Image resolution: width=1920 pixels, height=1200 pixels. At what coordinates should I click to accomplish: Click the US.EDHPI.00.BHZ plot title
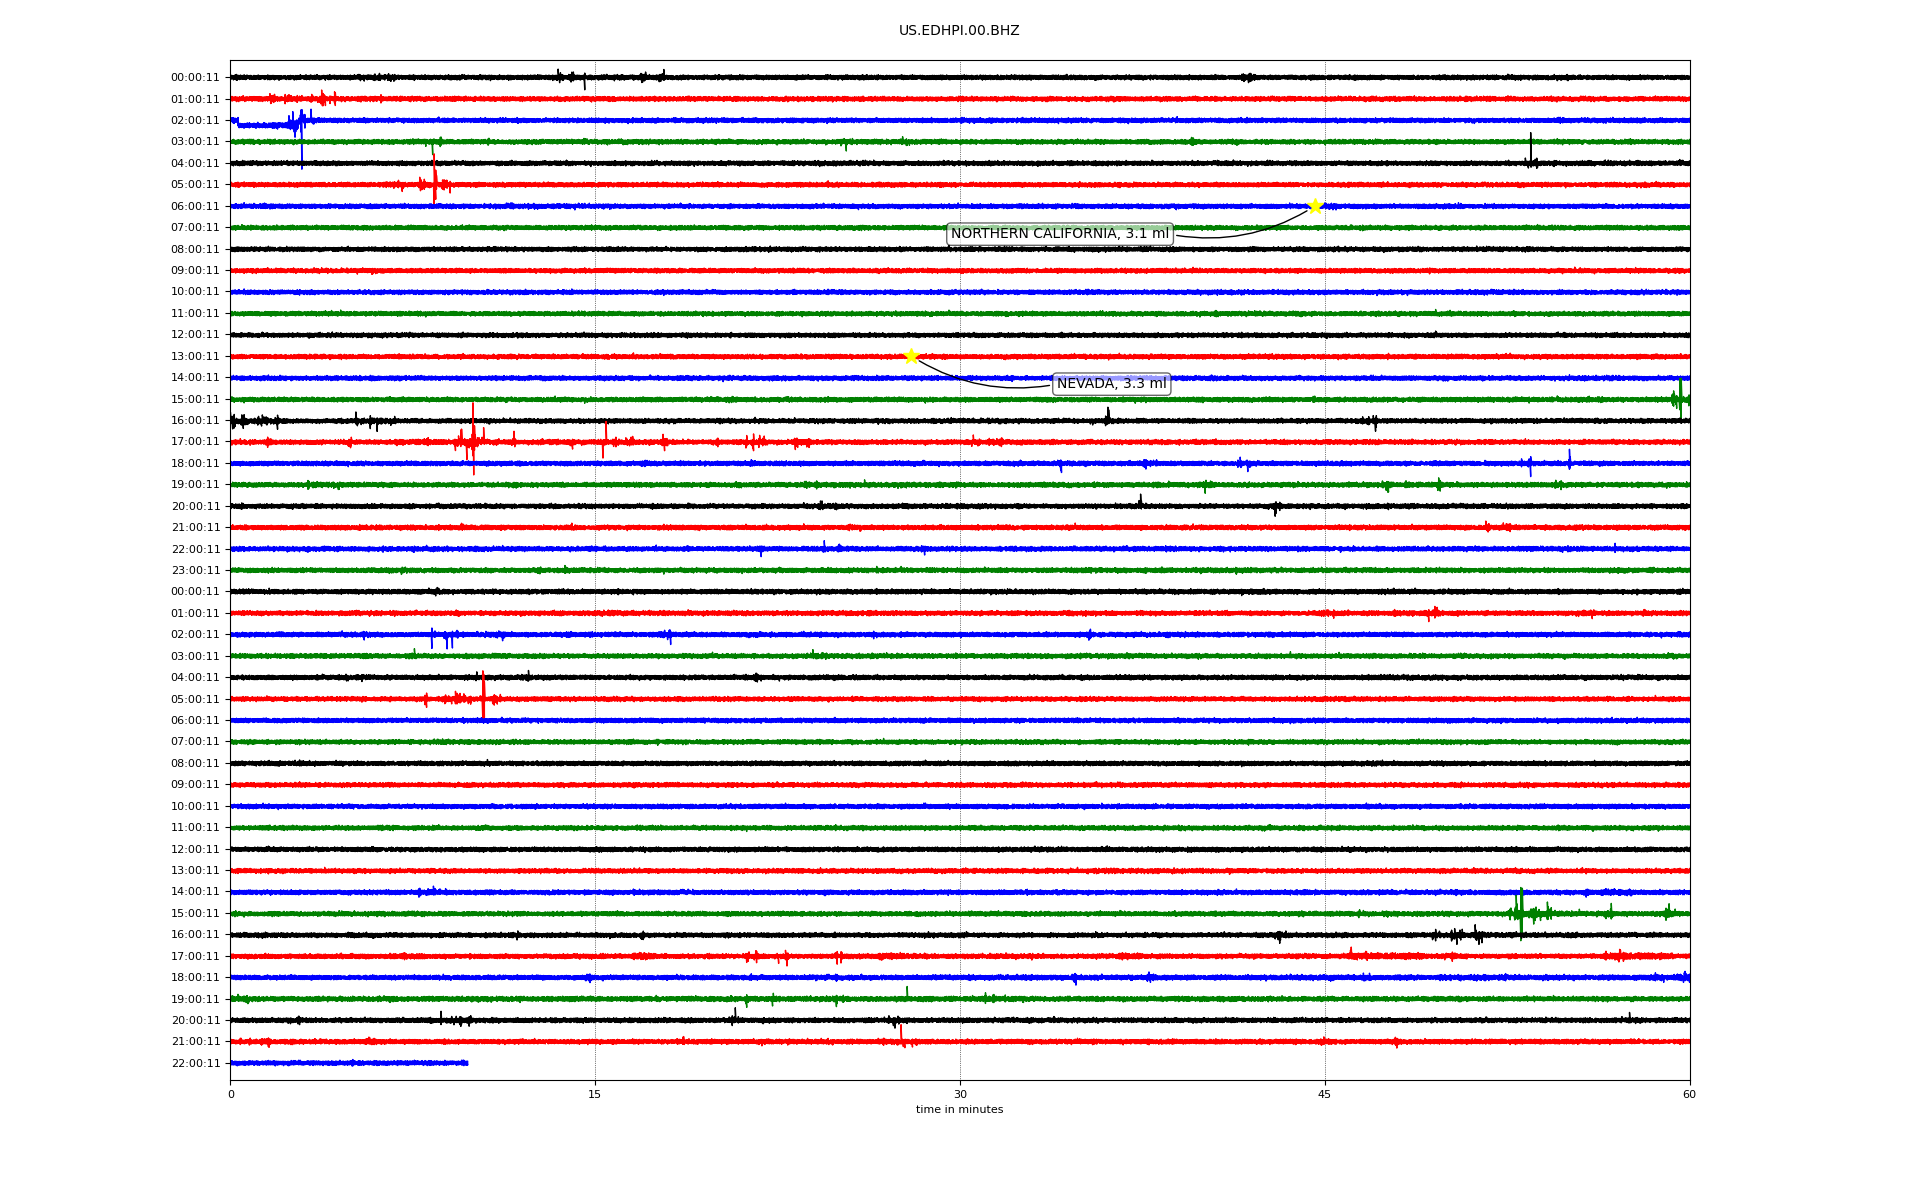959,31
